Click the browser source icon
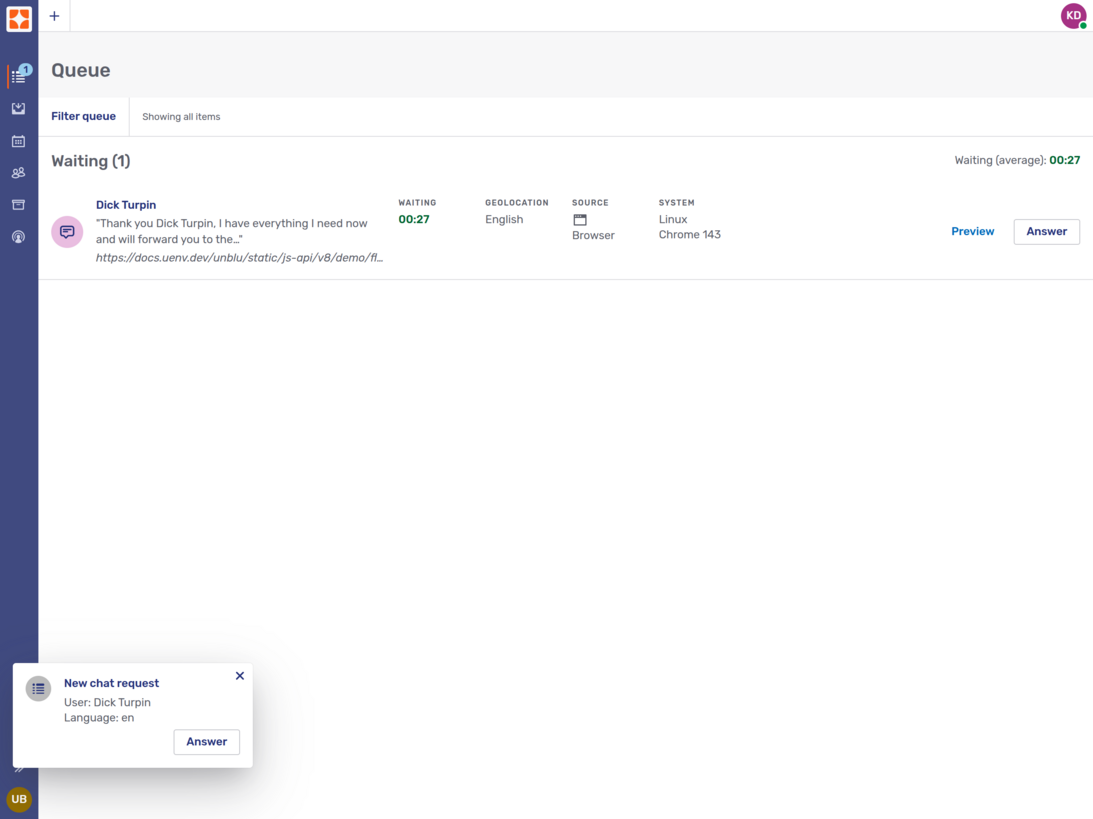Screen dimensions: 1093x819 [580, 220]
